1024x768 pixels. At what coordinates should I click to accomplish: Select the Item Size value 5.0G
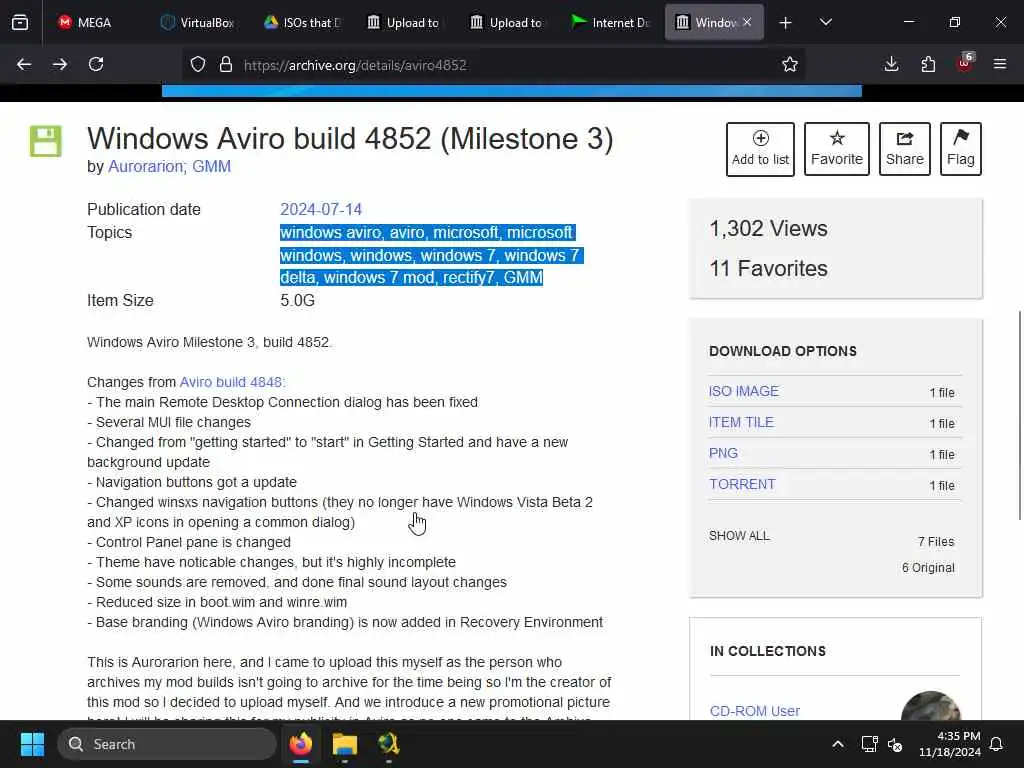click(x=298, y=301)
